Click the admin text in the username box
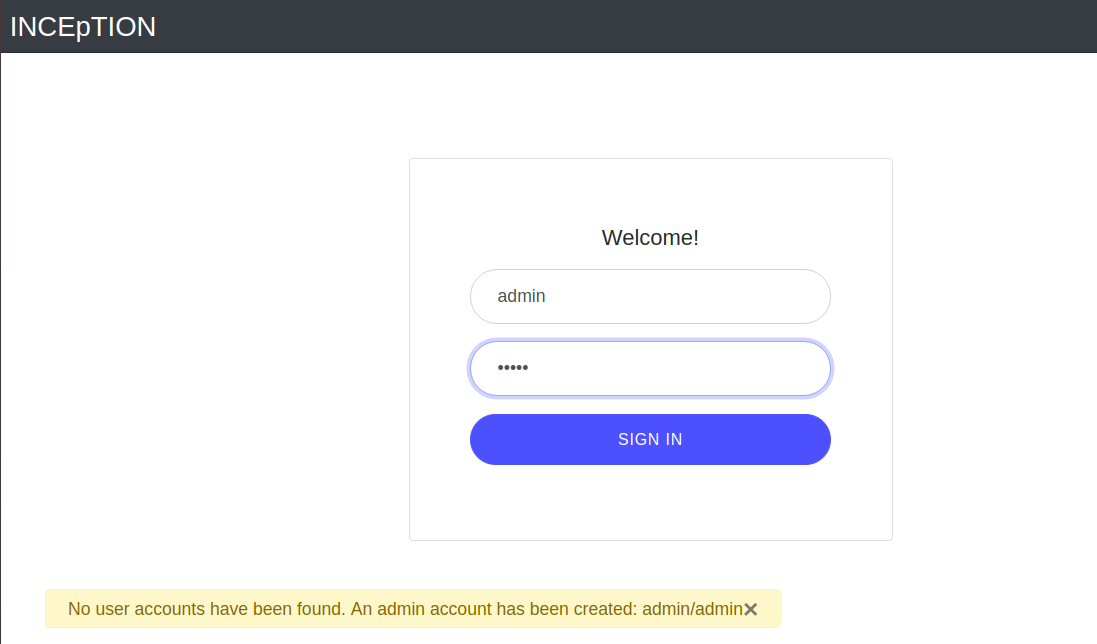 pos(522,296)
